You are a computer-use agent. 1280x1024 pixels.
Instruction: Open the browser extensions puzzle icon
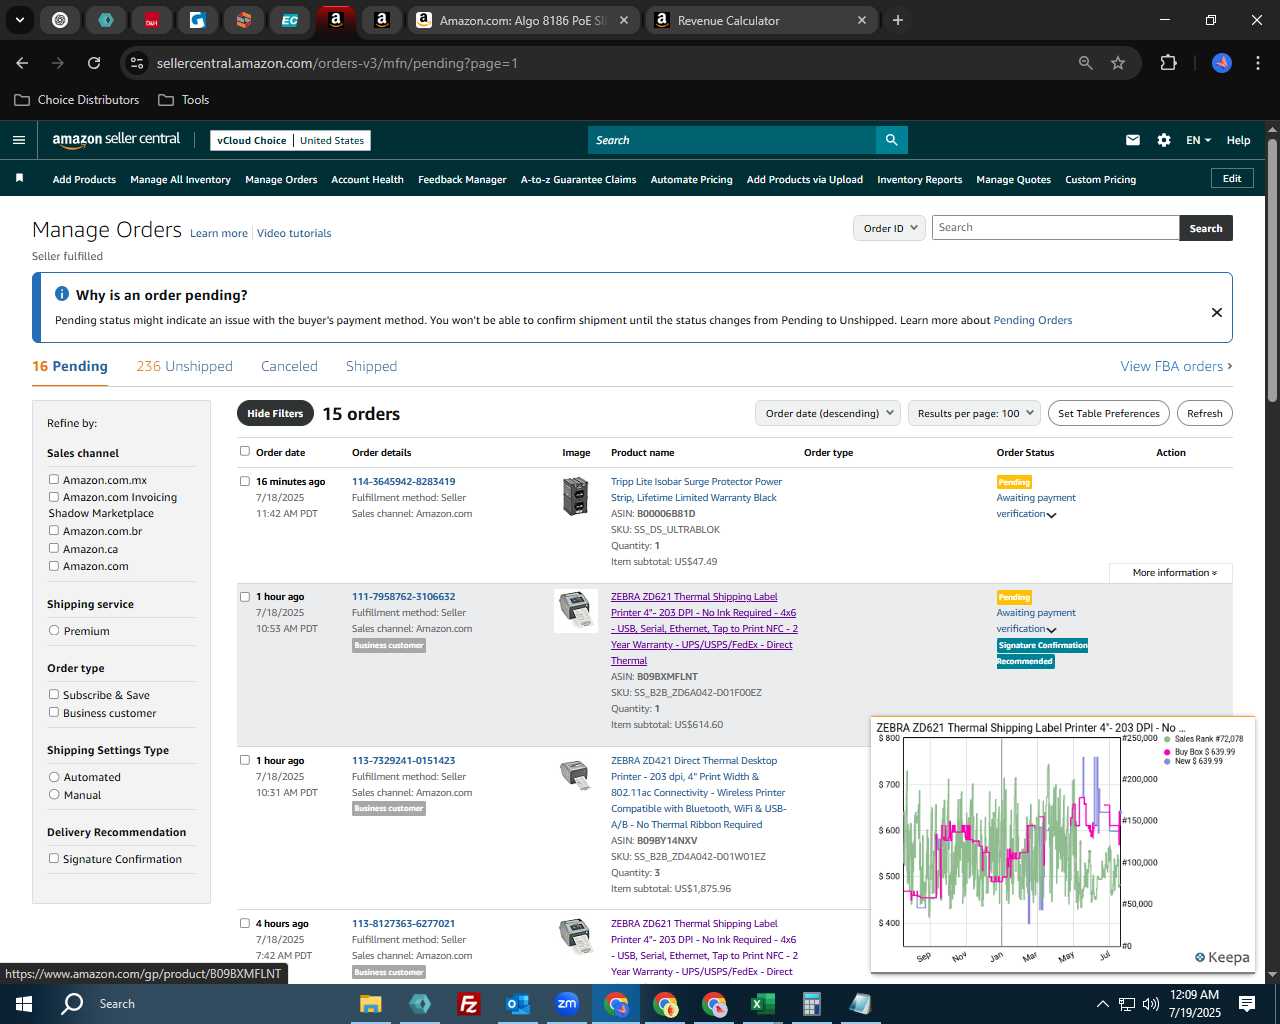click(x=1168, y=63)
